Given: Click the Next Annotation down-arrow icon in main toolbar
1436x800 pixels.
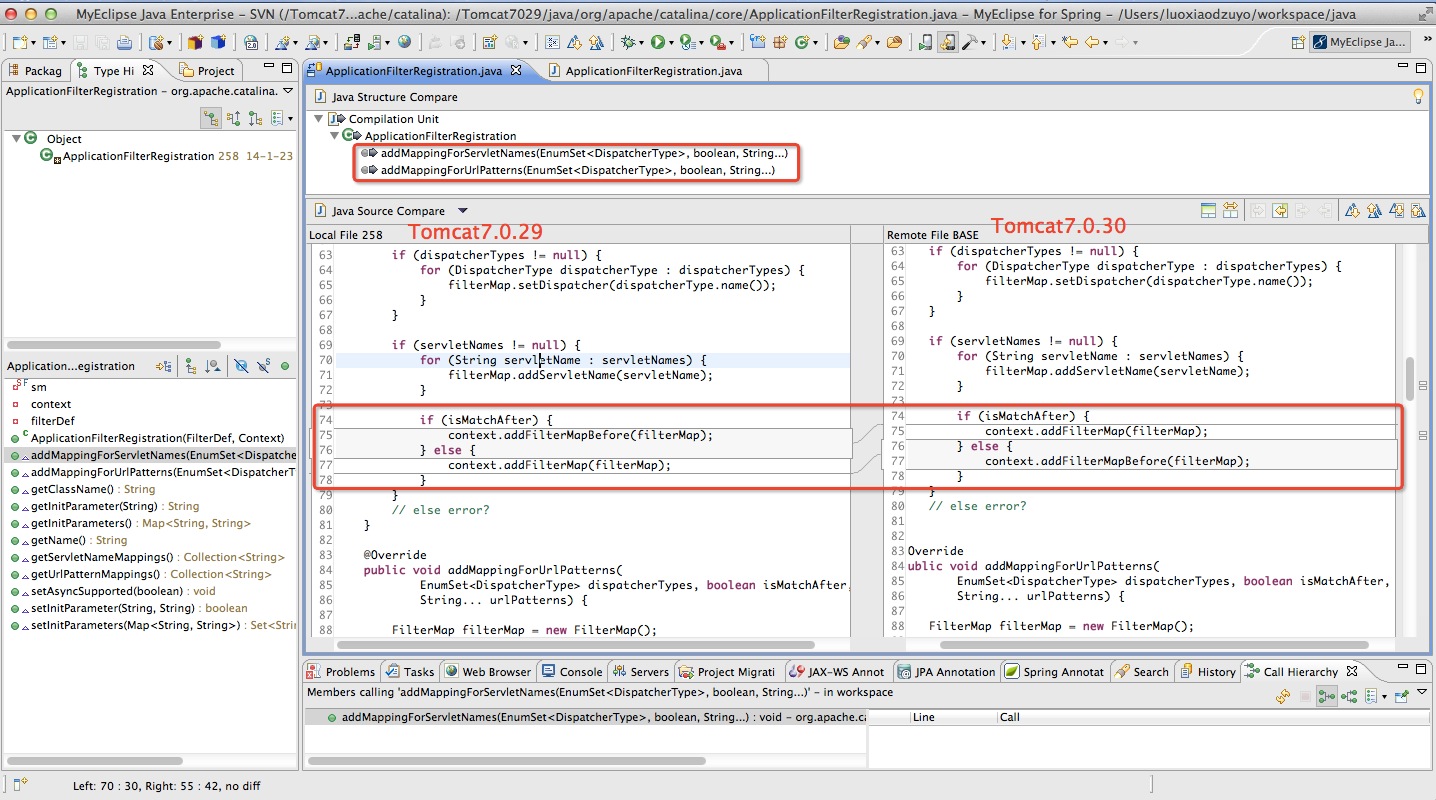Looking at the screenshot, I should (1007, 42).
